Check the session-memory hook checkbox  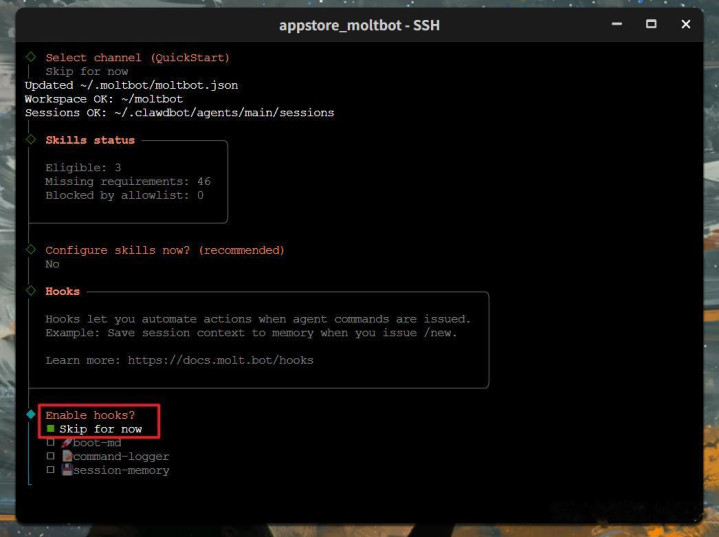50,471
